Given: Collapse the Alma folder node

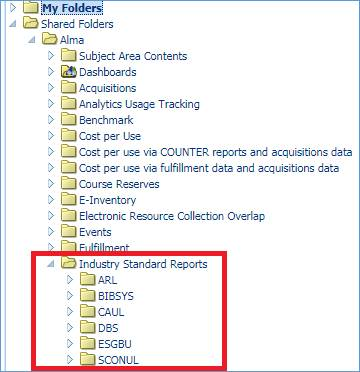Looking at the screenshot, I should coord(32,40).
